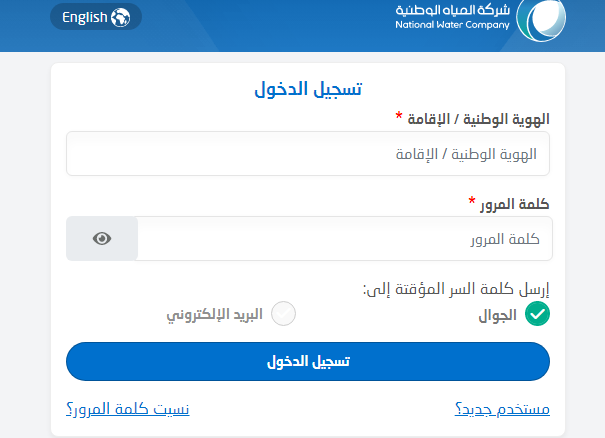605x438 pixels.
Task: Click the text إرسل كلمة السر المؤقتة إلى
Action: [456, 289]
